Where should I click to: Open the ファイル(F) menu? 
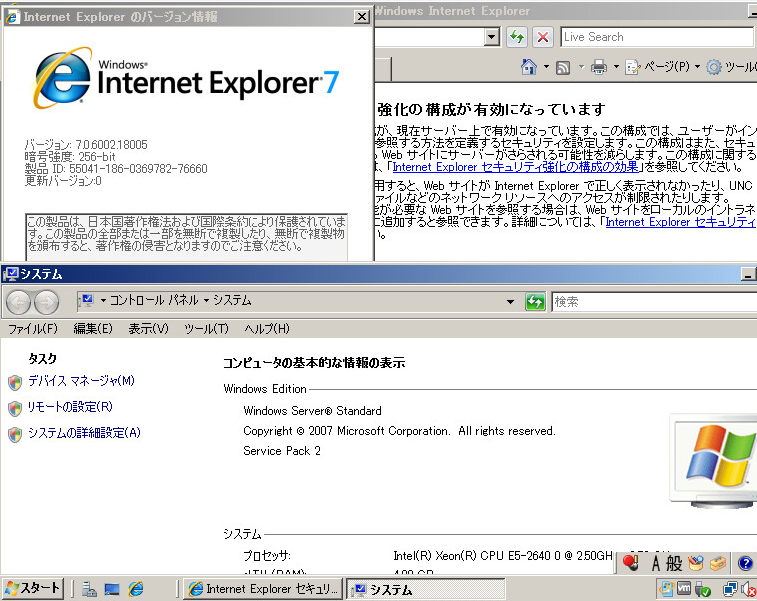pyautogui.click(x=33, y=329)
